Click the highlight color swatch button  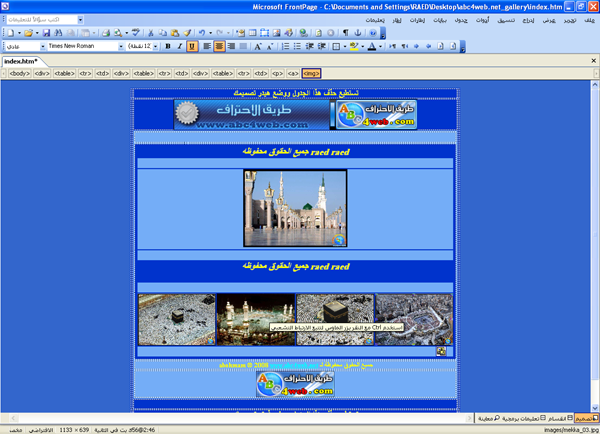(x=353, y=46)
